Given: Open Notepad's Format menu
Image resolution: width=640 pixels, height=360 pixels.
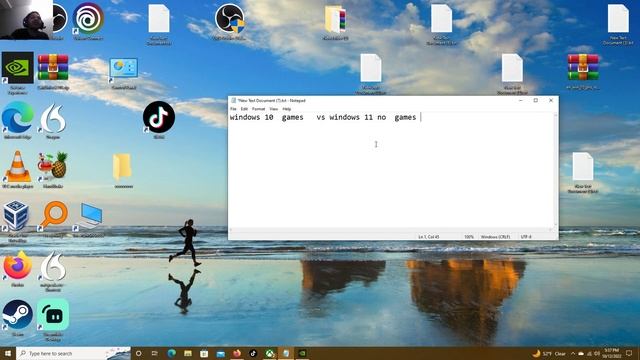Looking at the screenshot, I should (x=258, y=109).
